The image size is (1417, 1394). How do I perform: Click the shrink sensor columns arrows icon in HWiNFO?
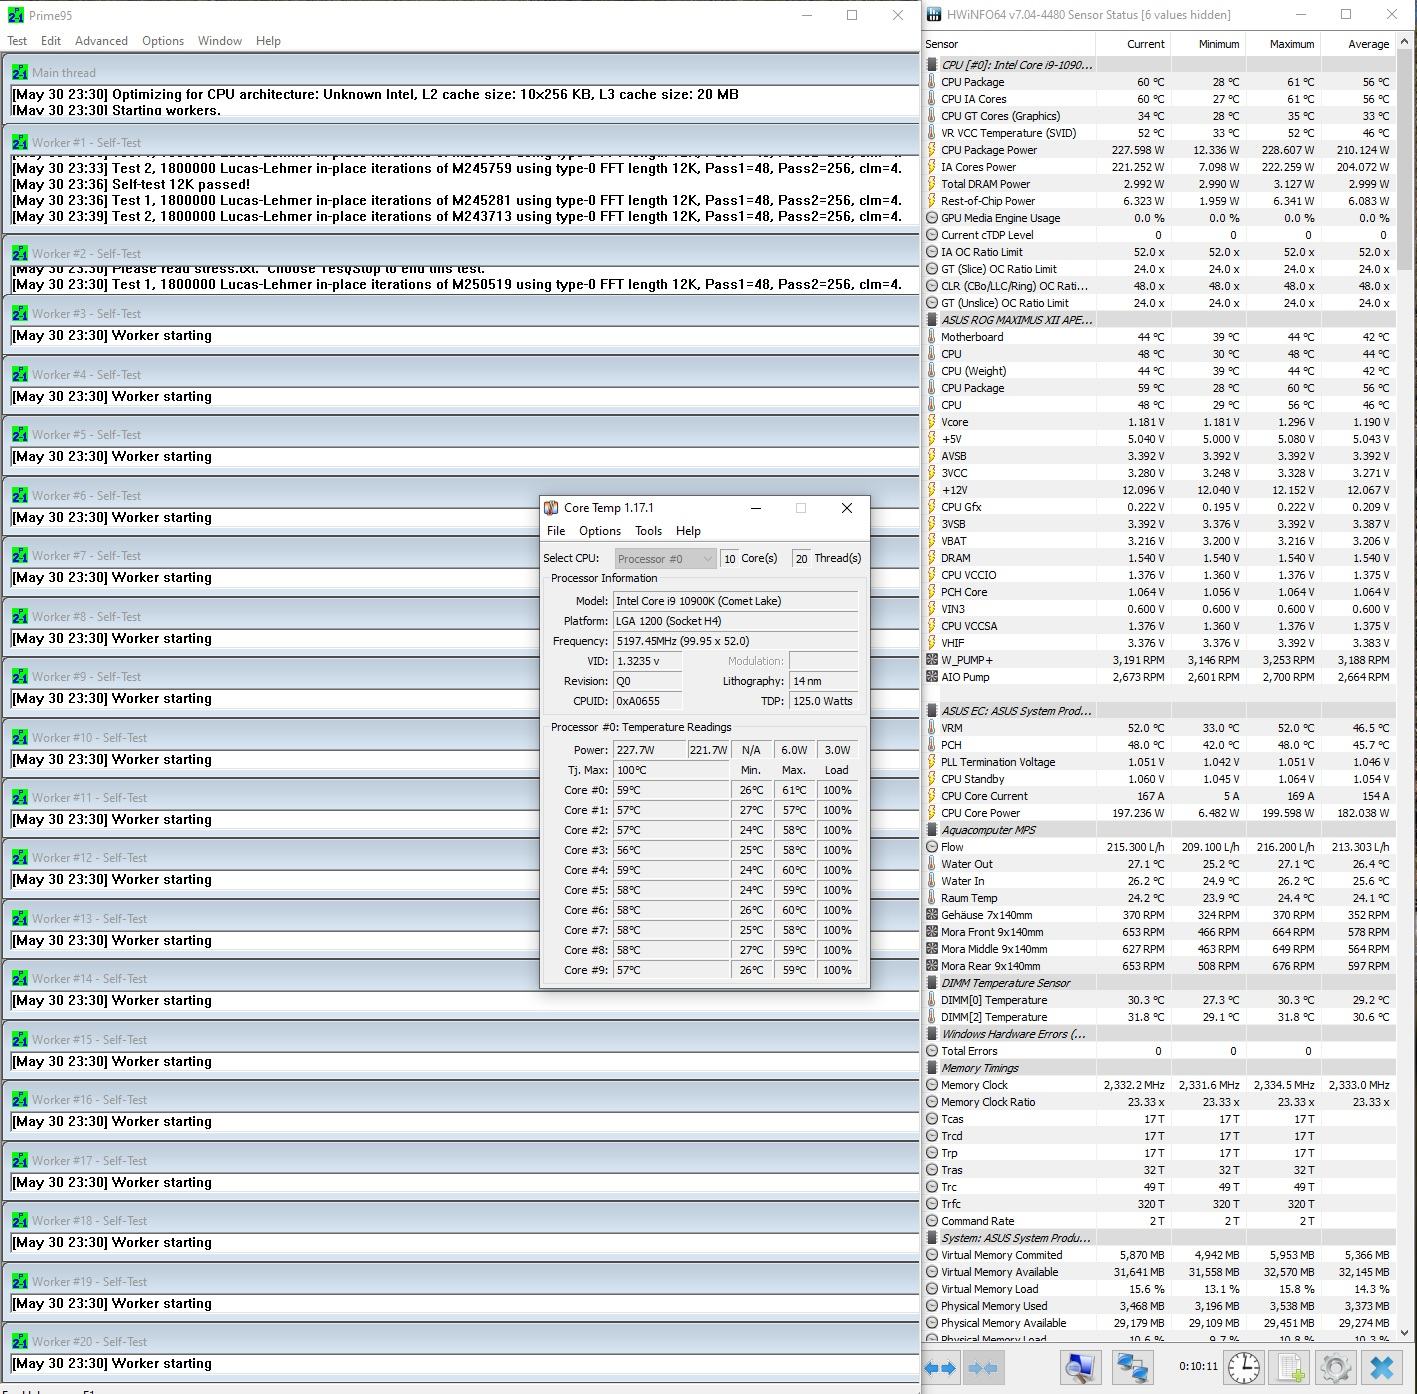pos(983,1367)
